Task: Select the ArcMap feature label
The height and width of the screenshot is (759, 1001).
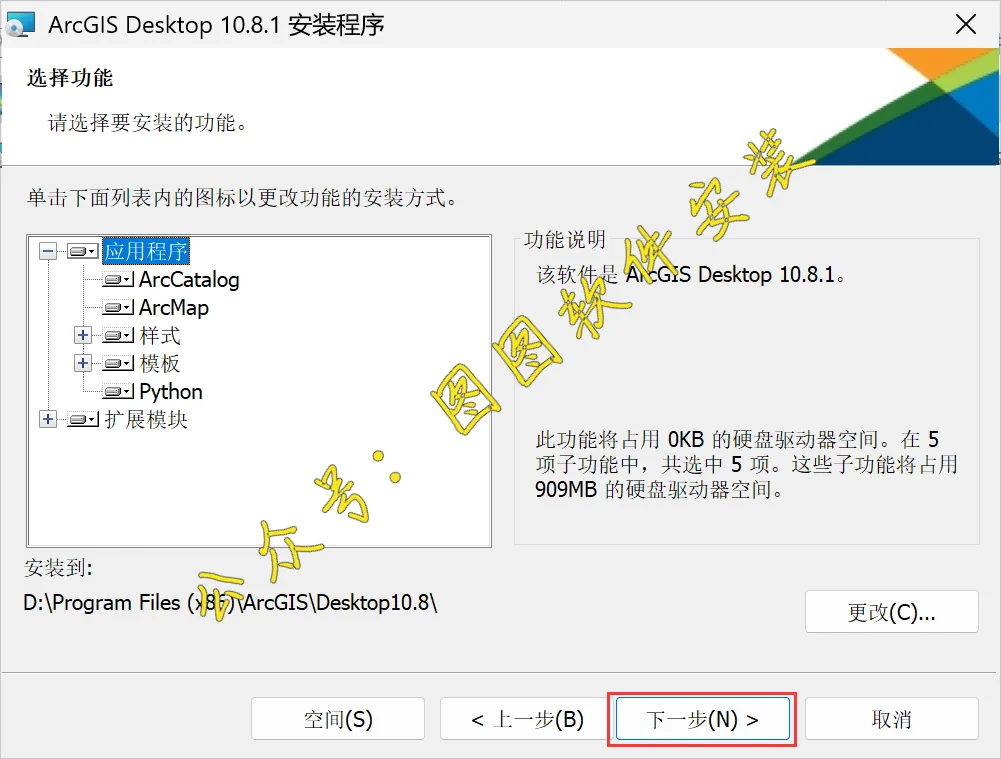Action: [174, 308]
